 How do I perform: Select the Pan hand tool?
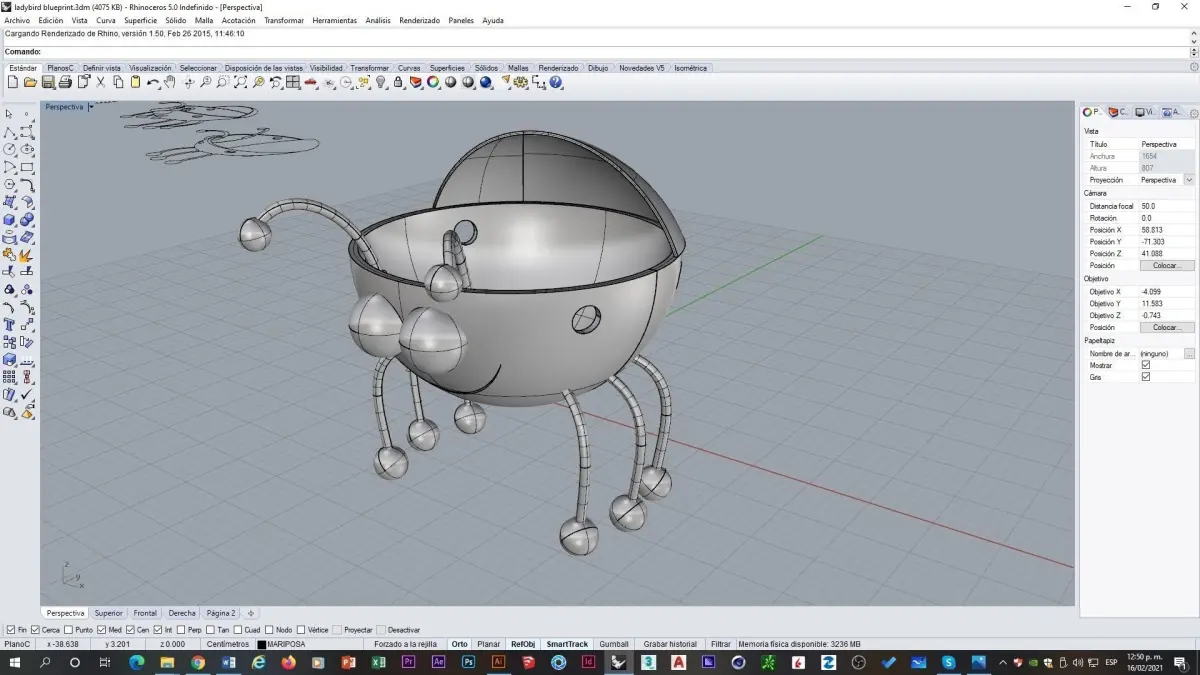[170, 82]
